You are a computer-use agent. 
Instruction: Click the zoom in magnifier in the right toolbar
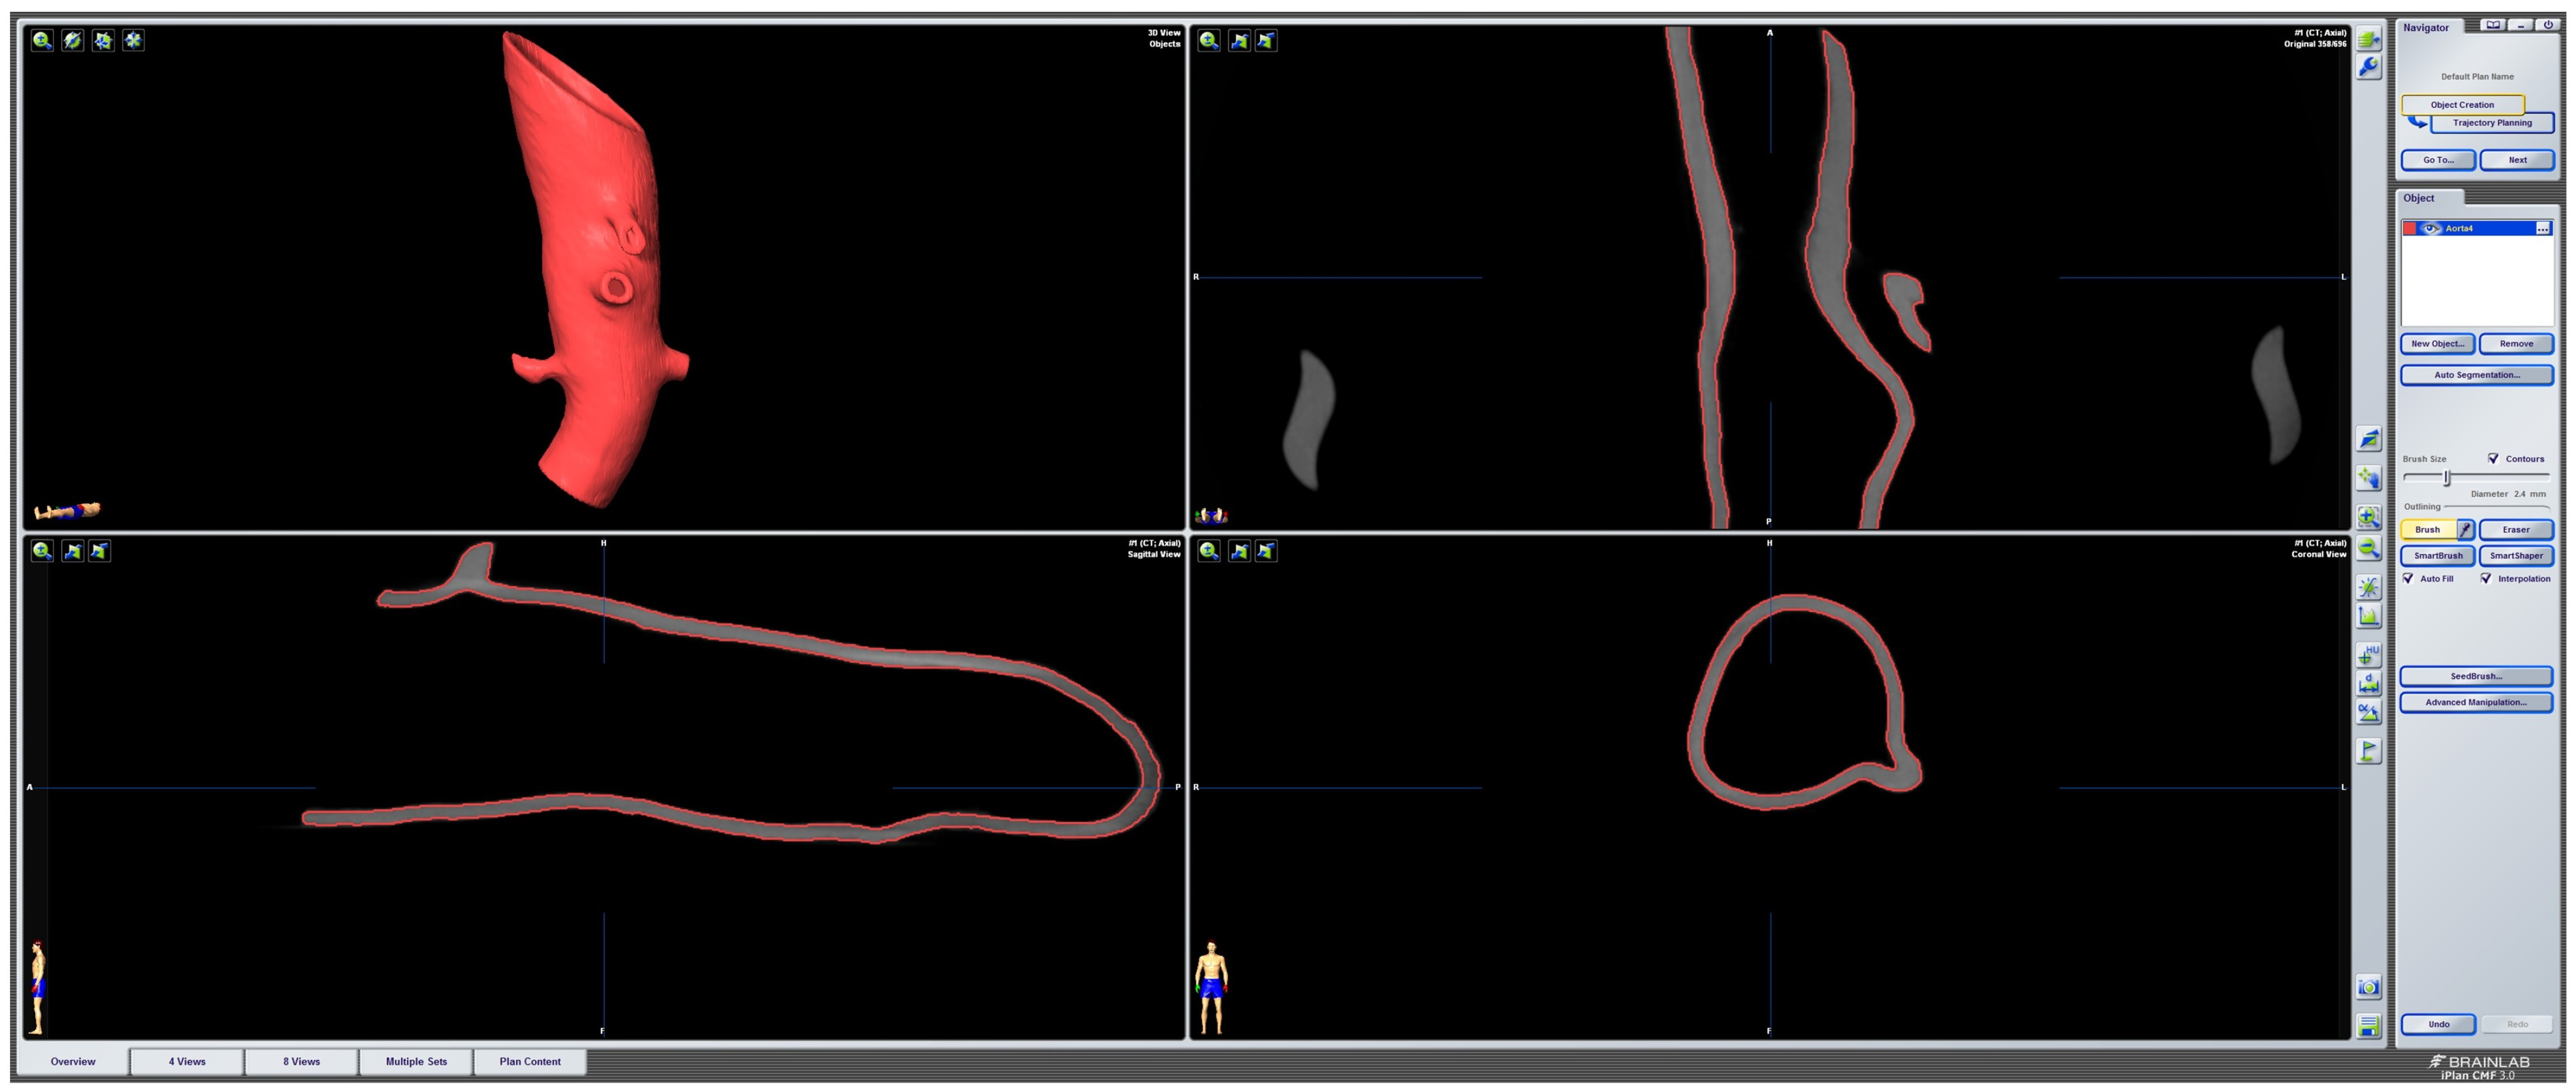tap(2369, 517)
